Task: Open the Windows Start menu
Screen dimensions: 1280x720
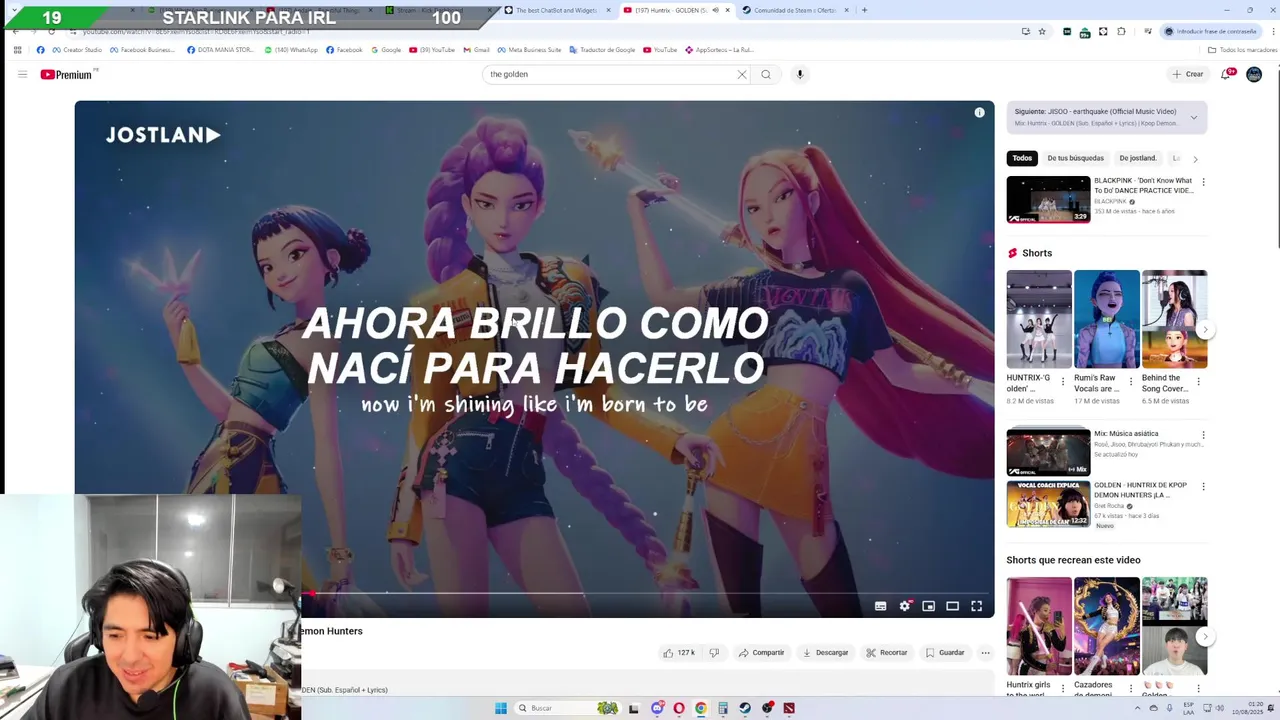Action: (x=501, y=708)
